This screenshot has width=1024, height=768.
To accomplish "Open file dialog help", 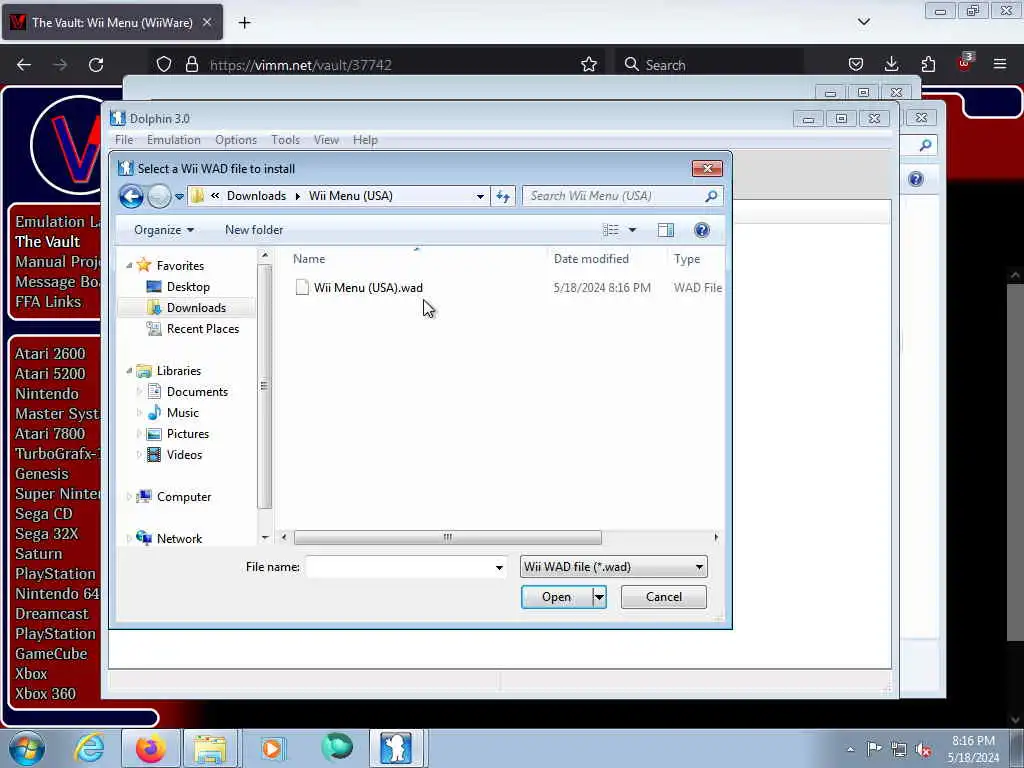I will (702, 230).
